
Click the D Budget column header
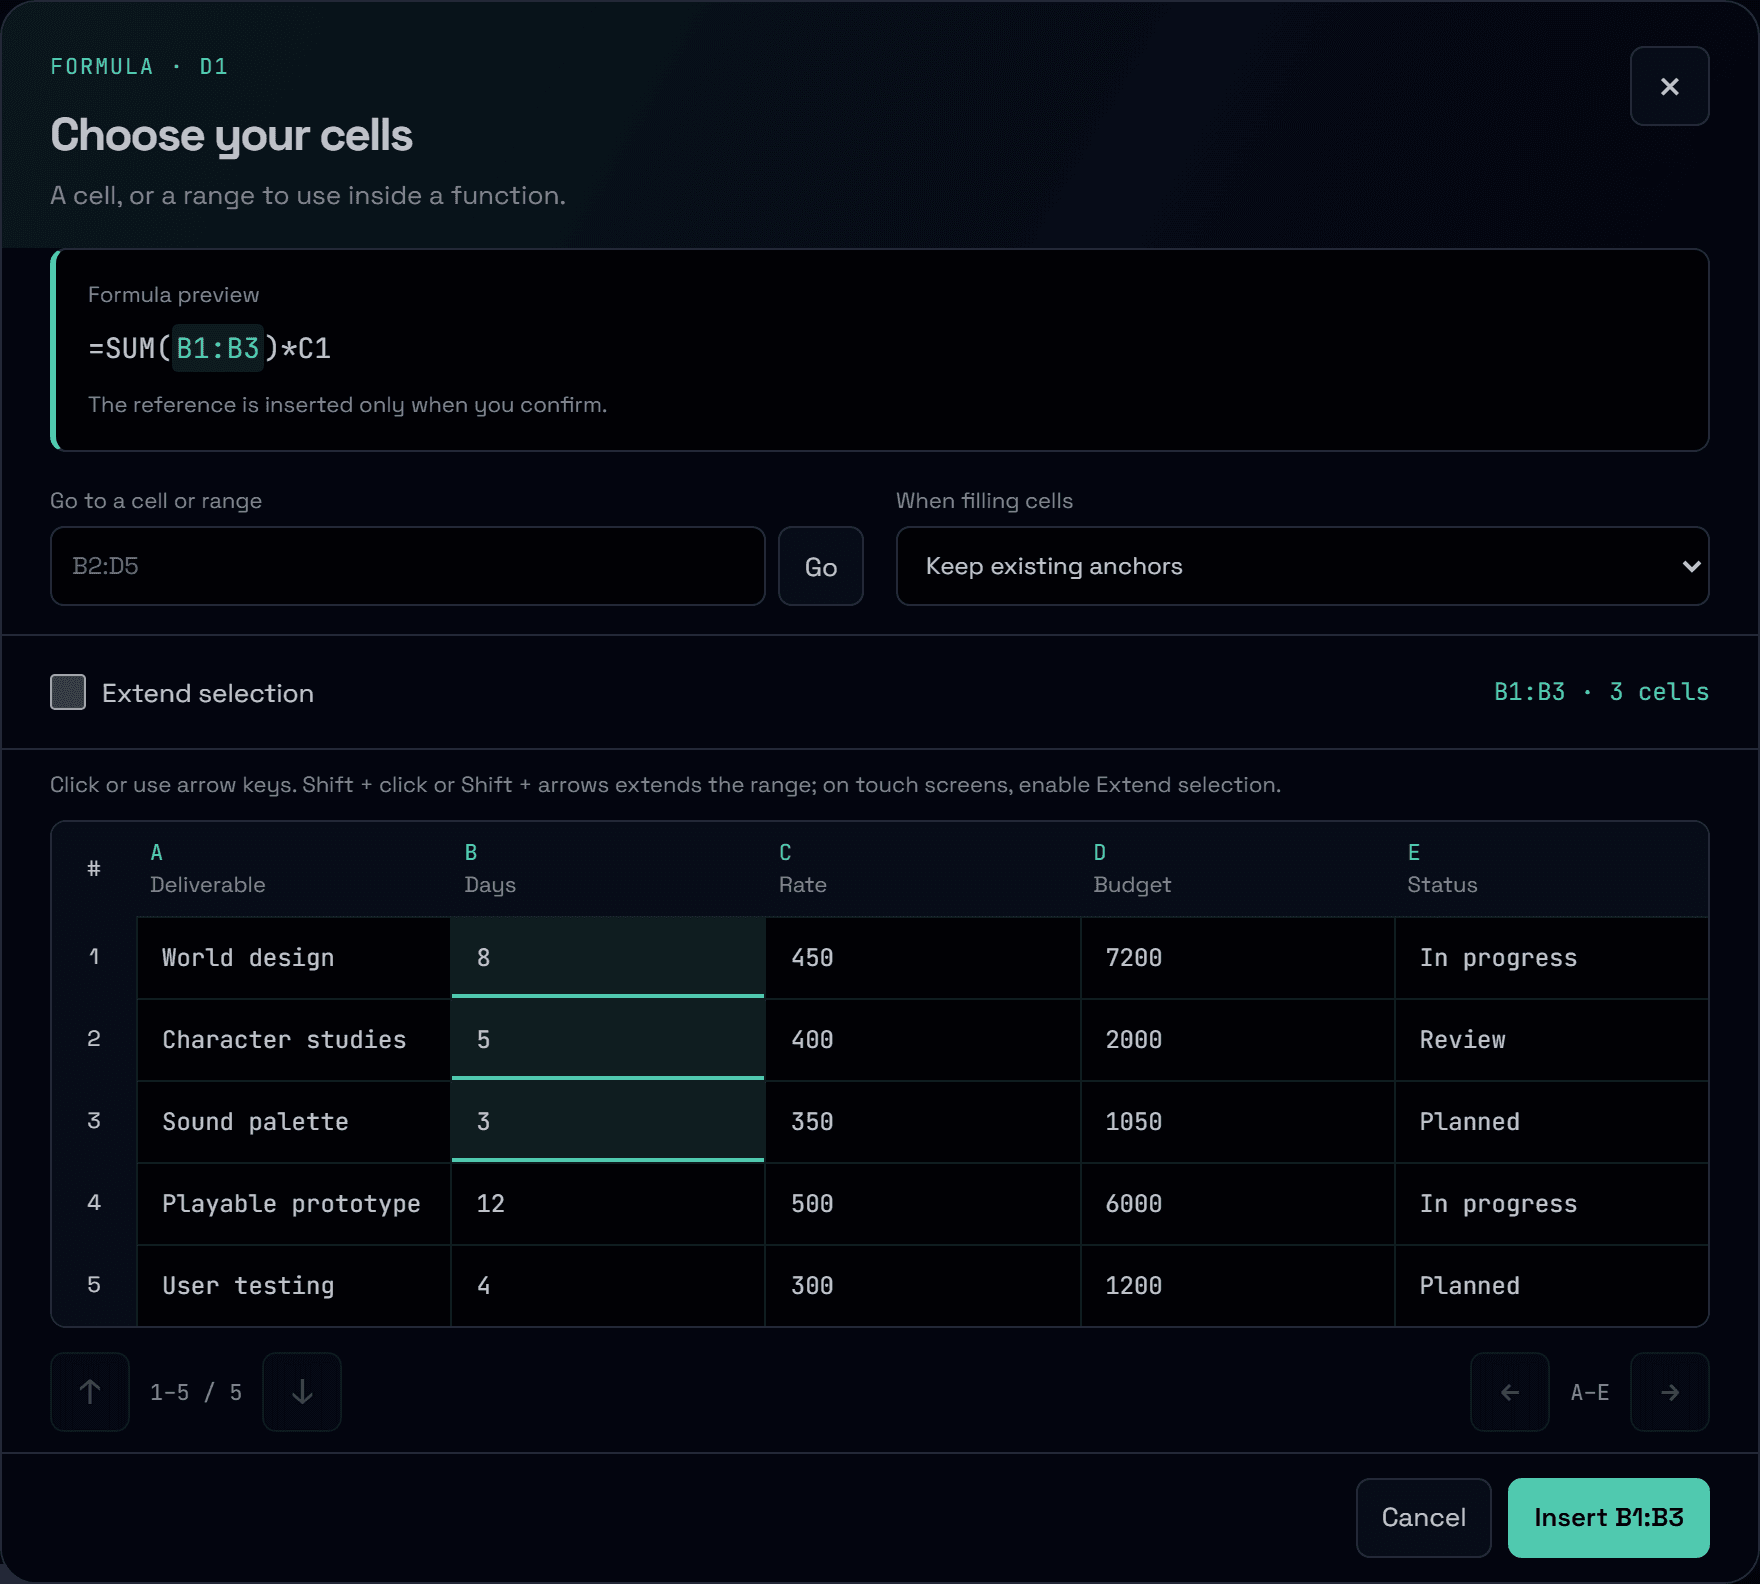click(x=1238, y=869)
